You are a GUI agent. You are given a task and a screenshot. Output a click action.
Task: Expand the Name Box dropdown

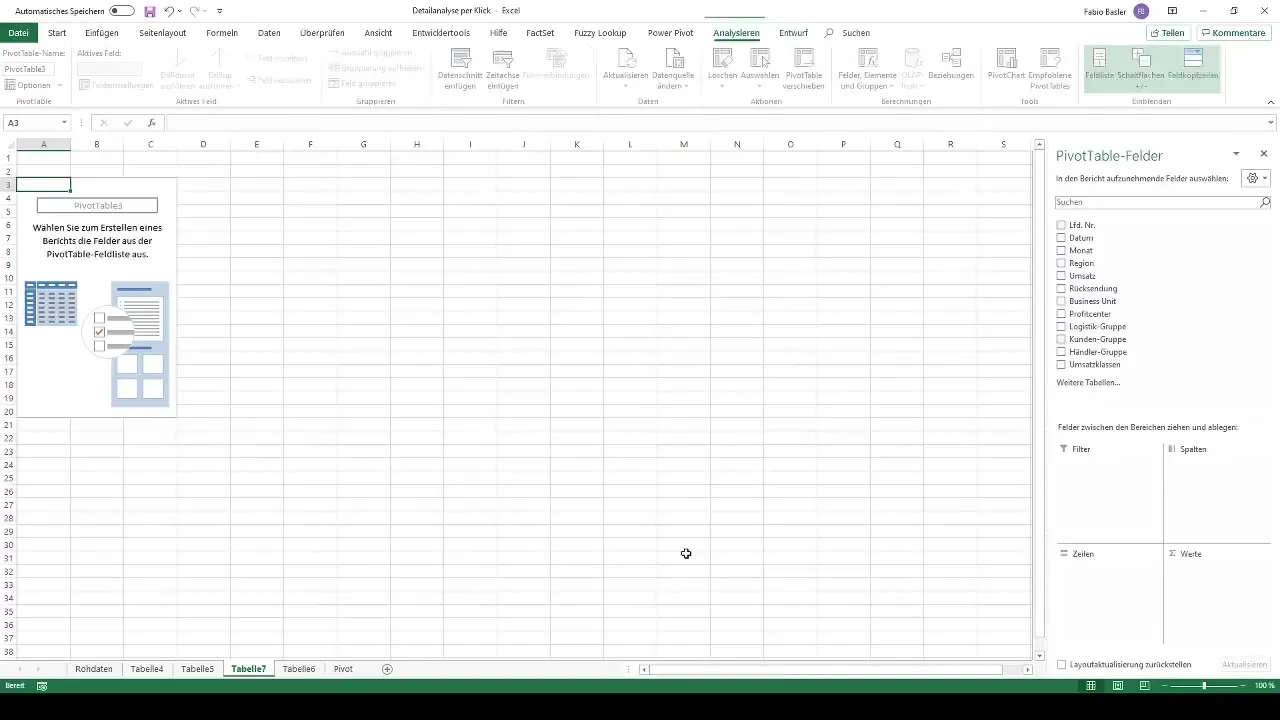point(64,123)
